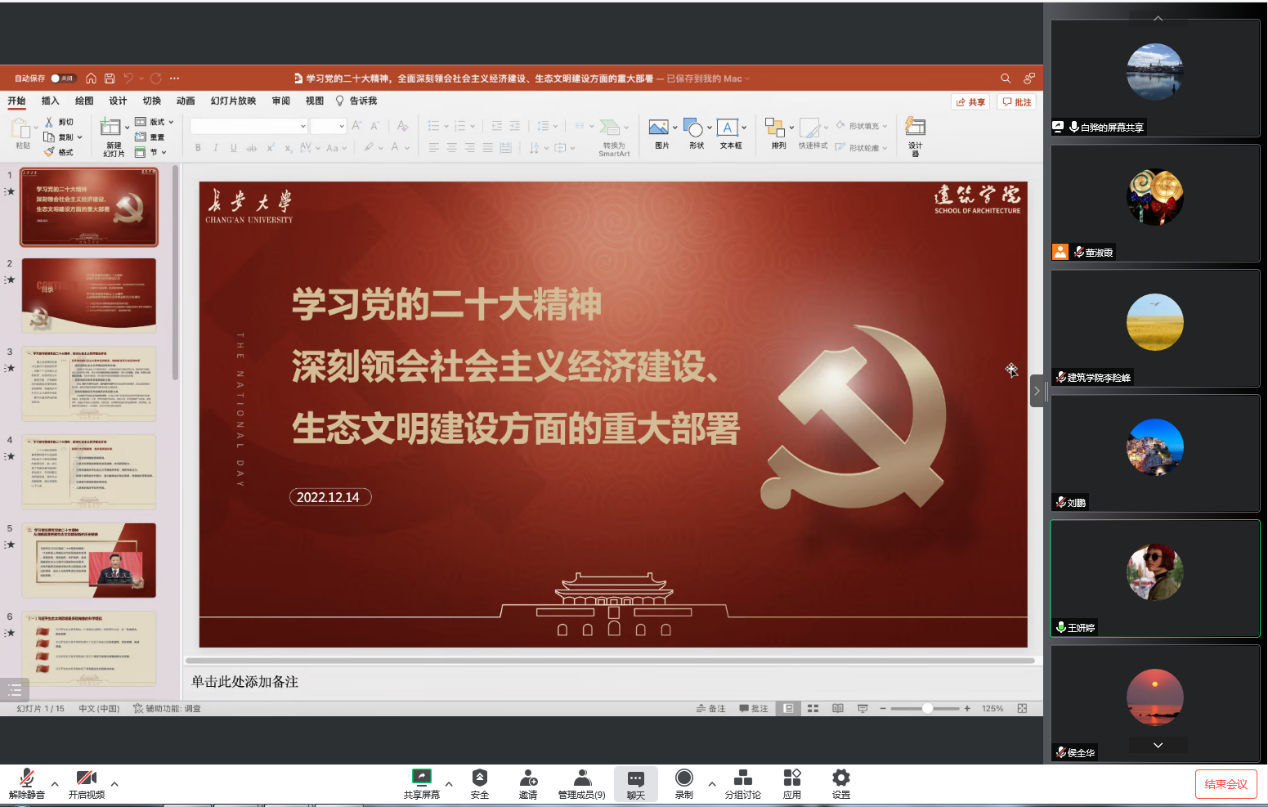This screenshot has width=1268, height=807.
Task: Unmute the microphone (解除静音)
Action: tap(27, 779)
